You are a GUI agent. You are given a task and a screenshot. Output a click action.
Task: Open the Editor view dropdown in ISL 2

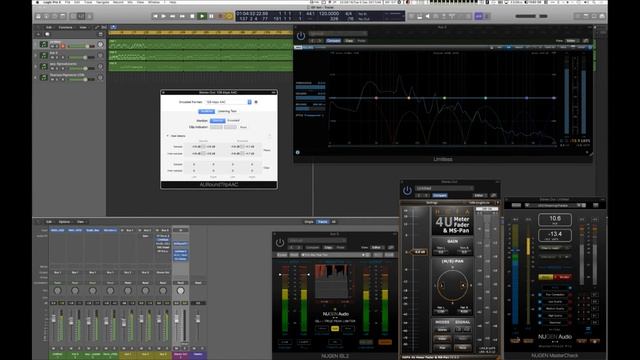click(x=378, y=247)
